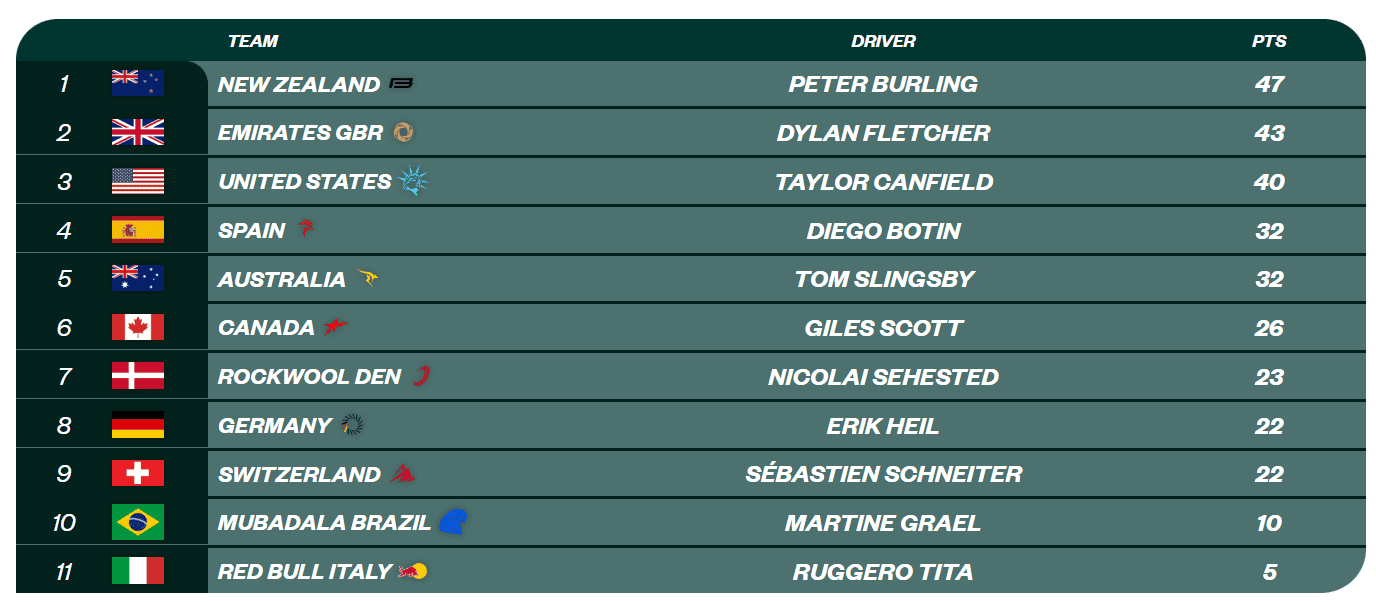
Task: Click the Great Britain Union Jack flag
Action: (138, 133)
